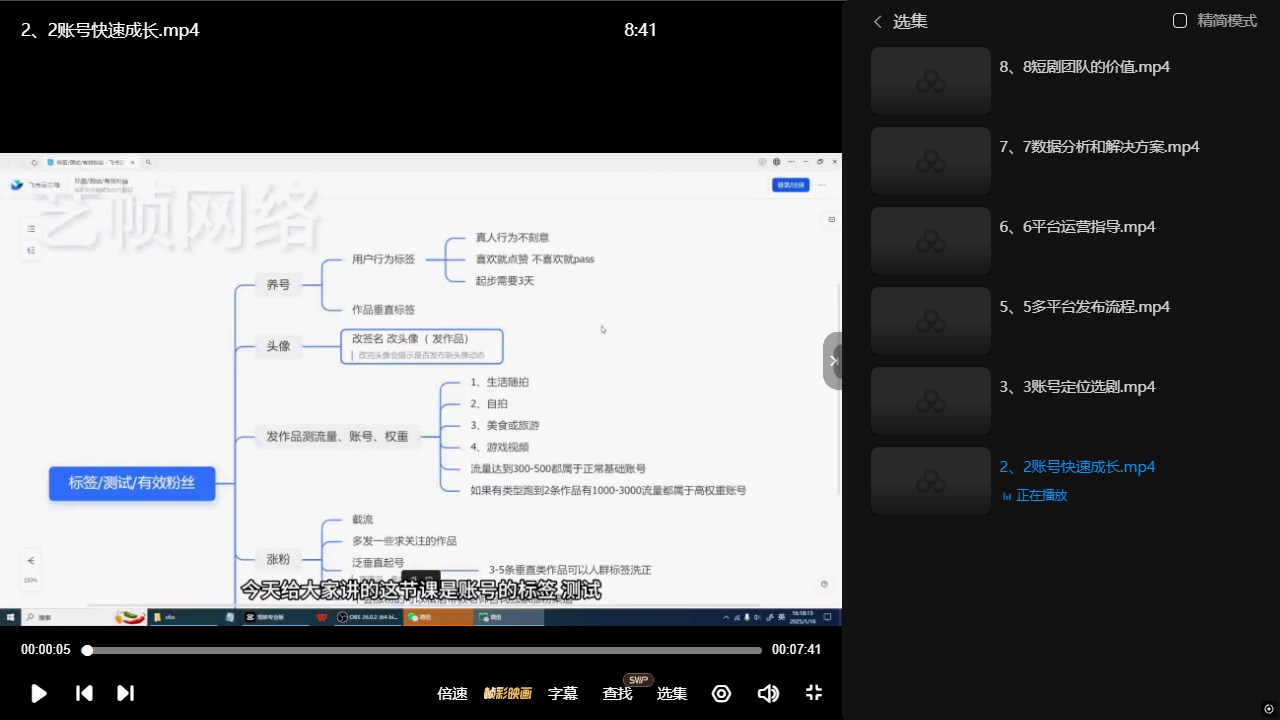
Task: Click the back arrow beside 选集
Action: click(878, 22)
